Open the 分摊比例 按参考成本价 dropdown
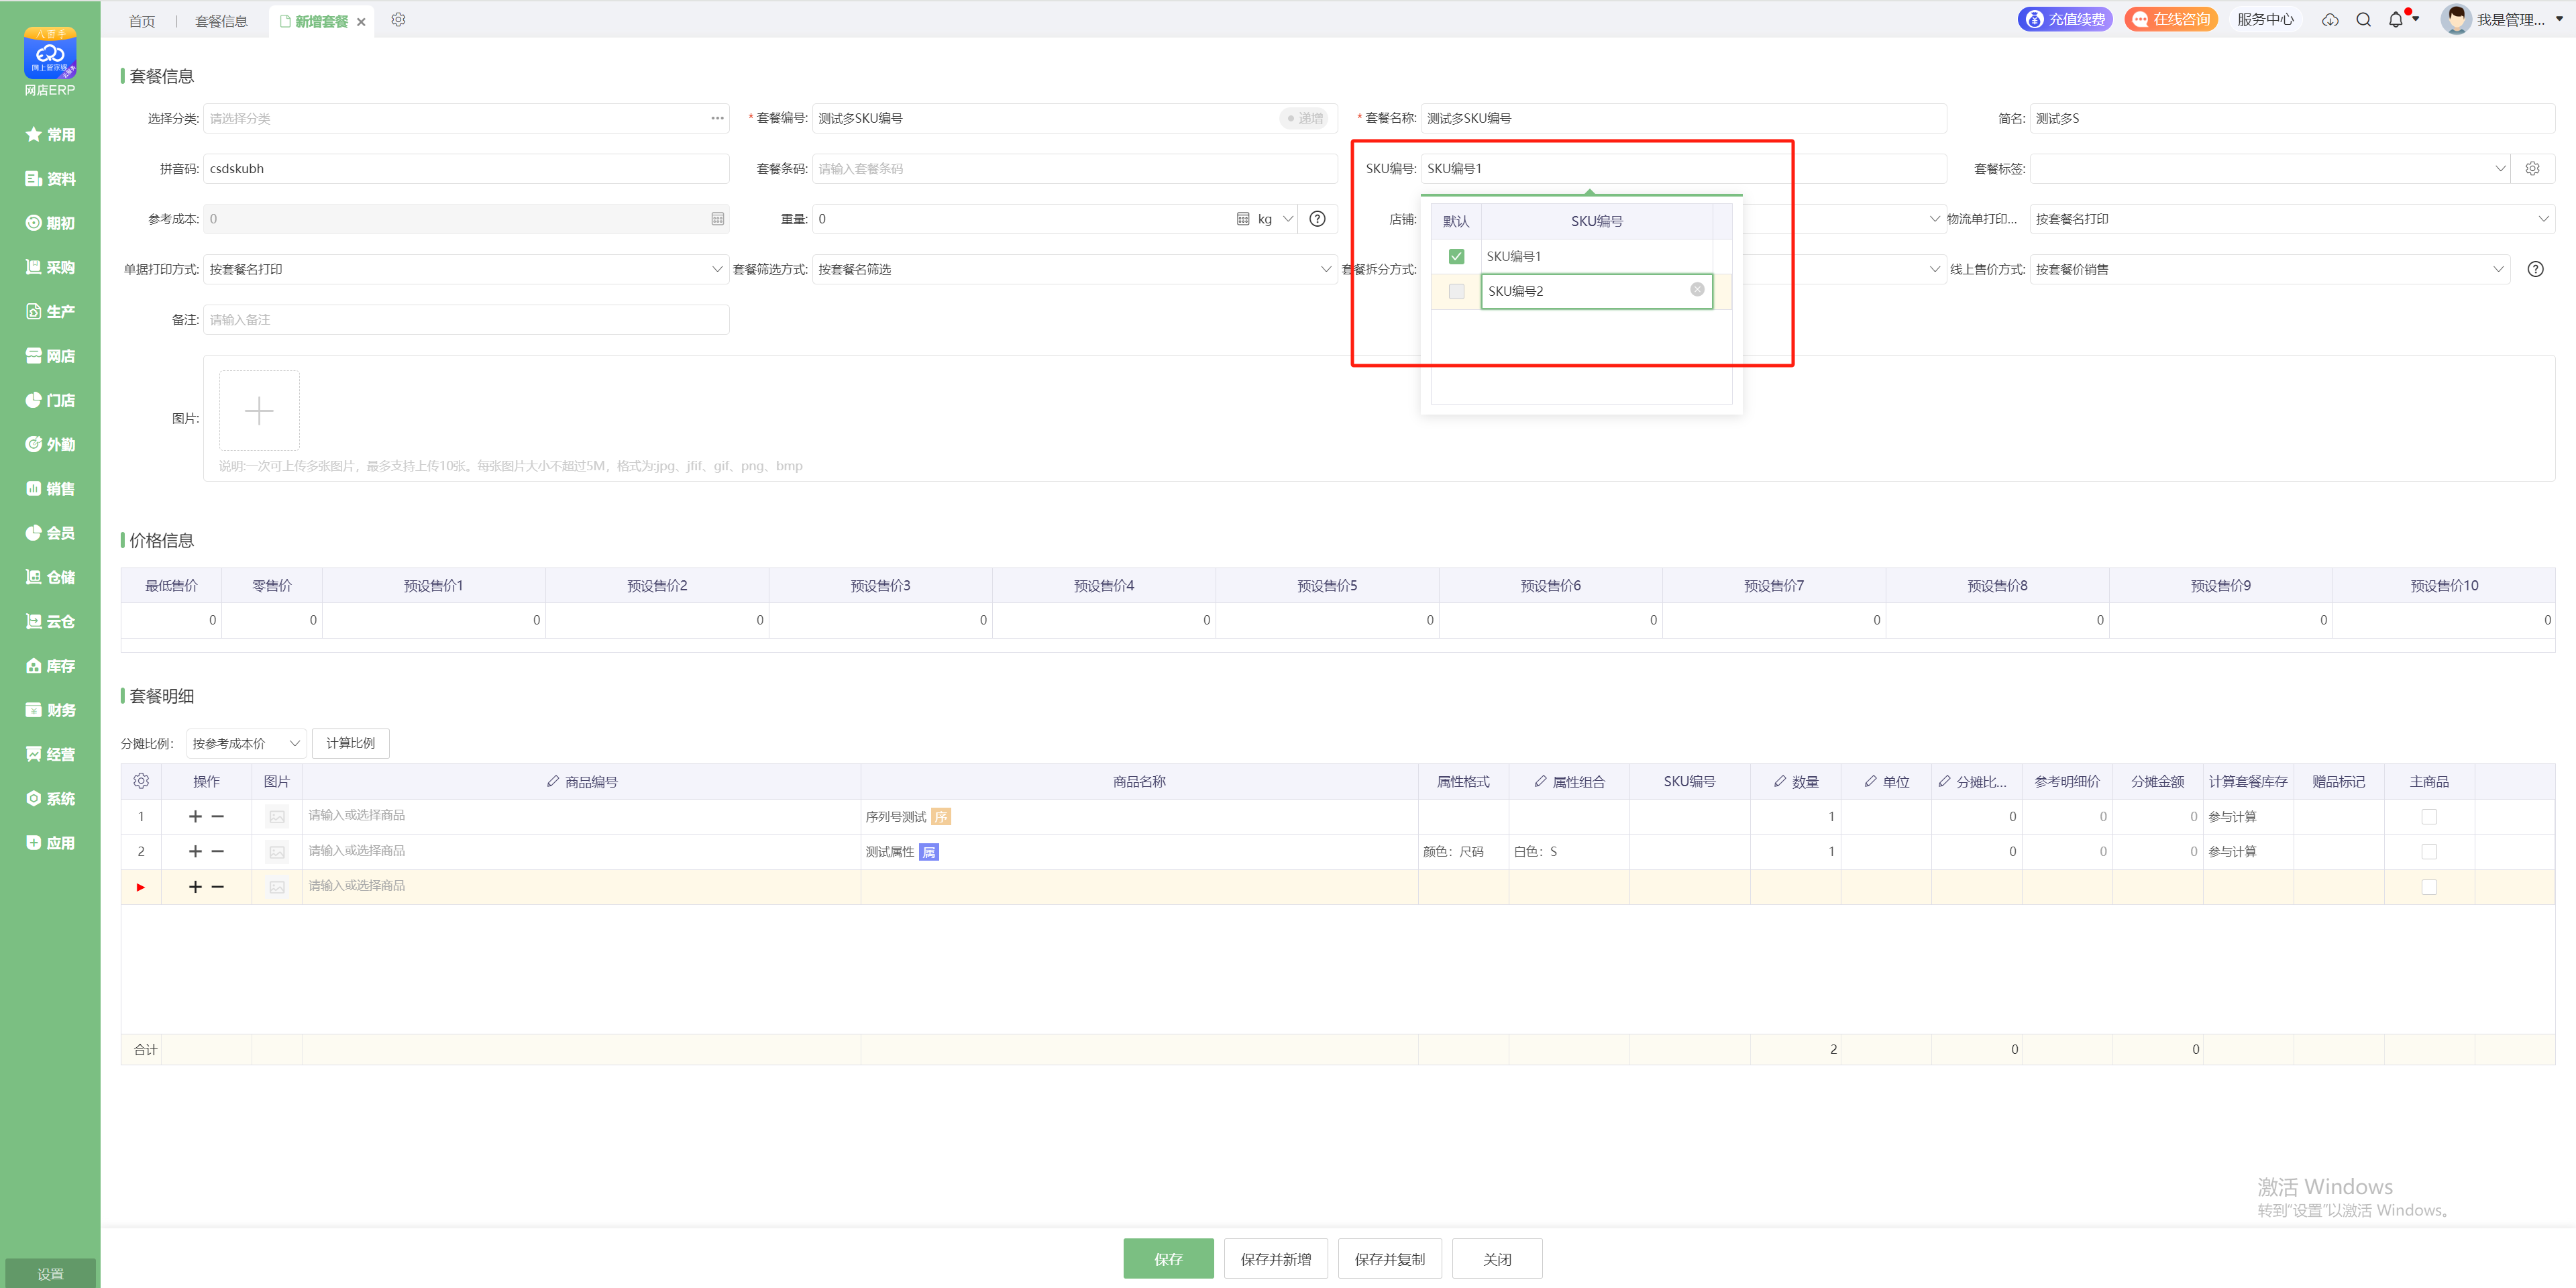Viewport: 2576px width, 1288px height. (x=246, y=743)
